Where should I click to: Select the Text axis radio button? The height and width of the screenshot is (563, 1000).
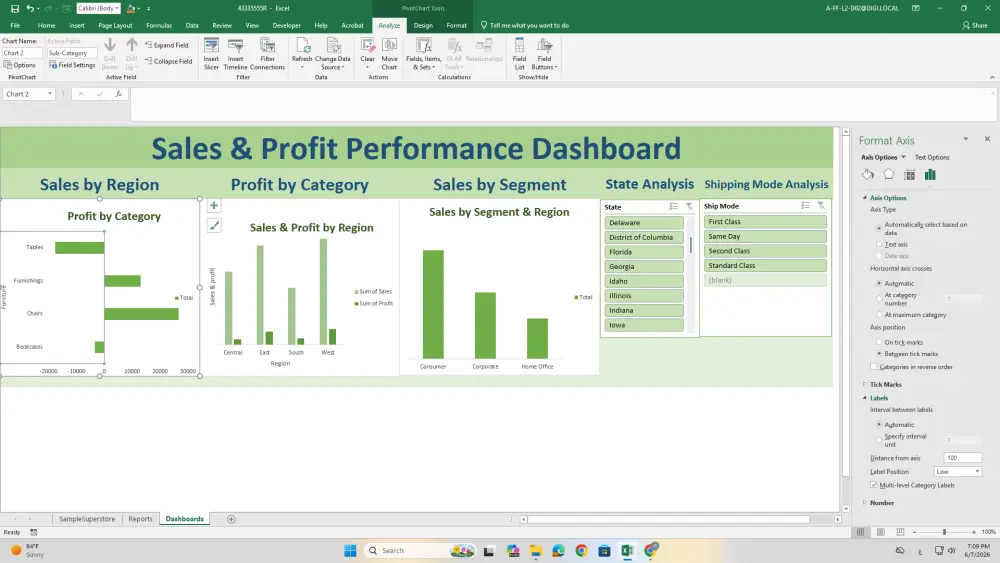(879, 244)
